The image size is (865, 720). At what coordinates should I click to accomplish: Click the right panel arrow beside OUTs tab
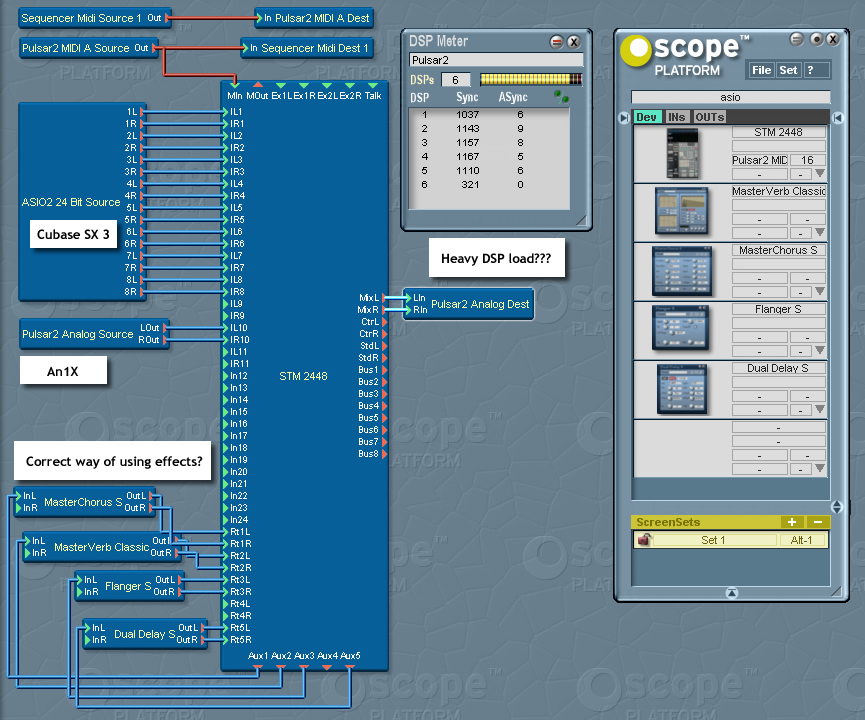click(x=837, y=118)
